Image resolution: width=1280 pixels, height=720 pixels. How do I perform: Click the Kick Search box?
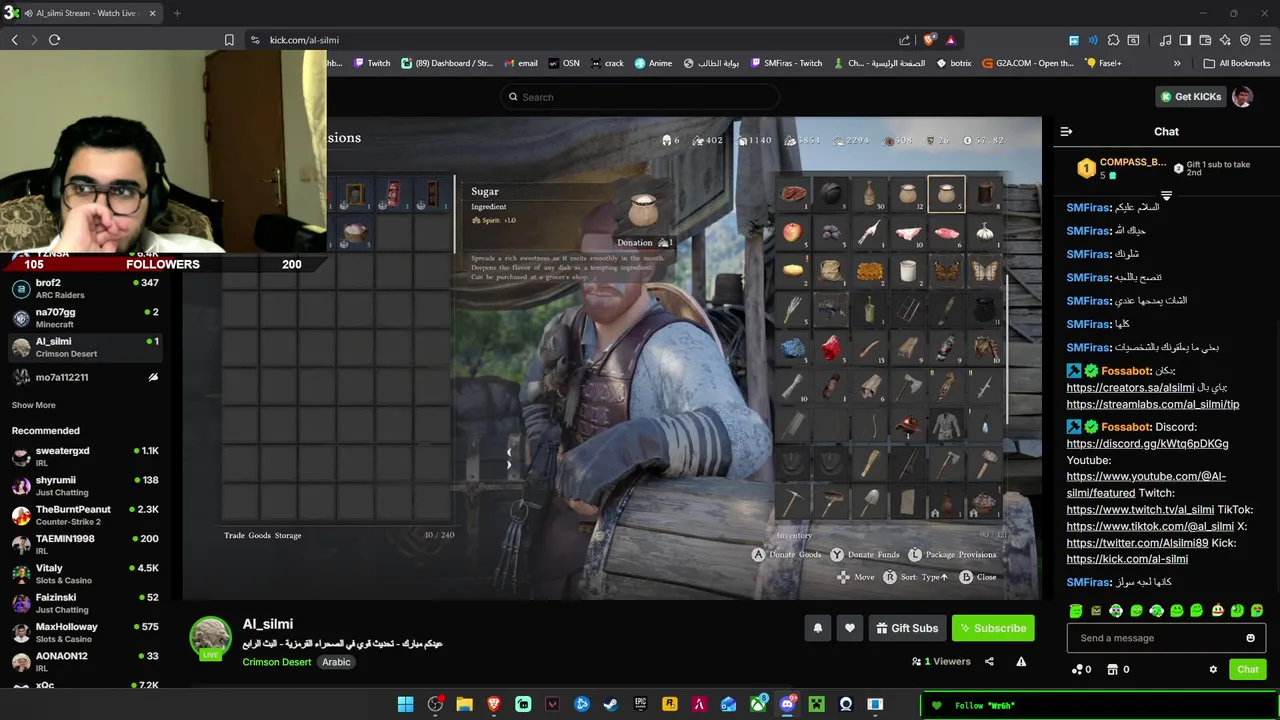640,97
